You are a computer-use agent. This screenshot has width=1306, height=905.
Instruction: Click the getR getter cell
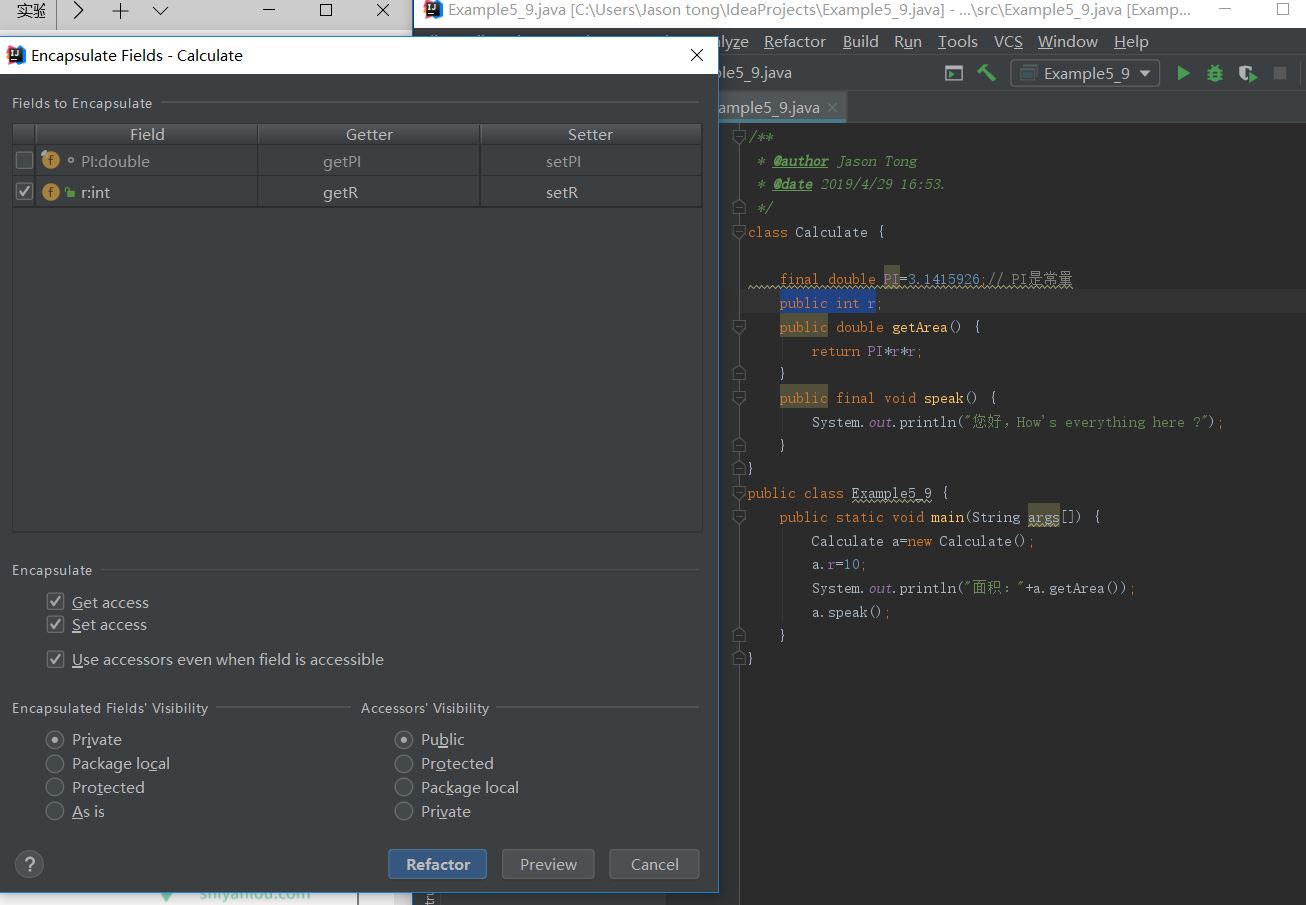369,192
